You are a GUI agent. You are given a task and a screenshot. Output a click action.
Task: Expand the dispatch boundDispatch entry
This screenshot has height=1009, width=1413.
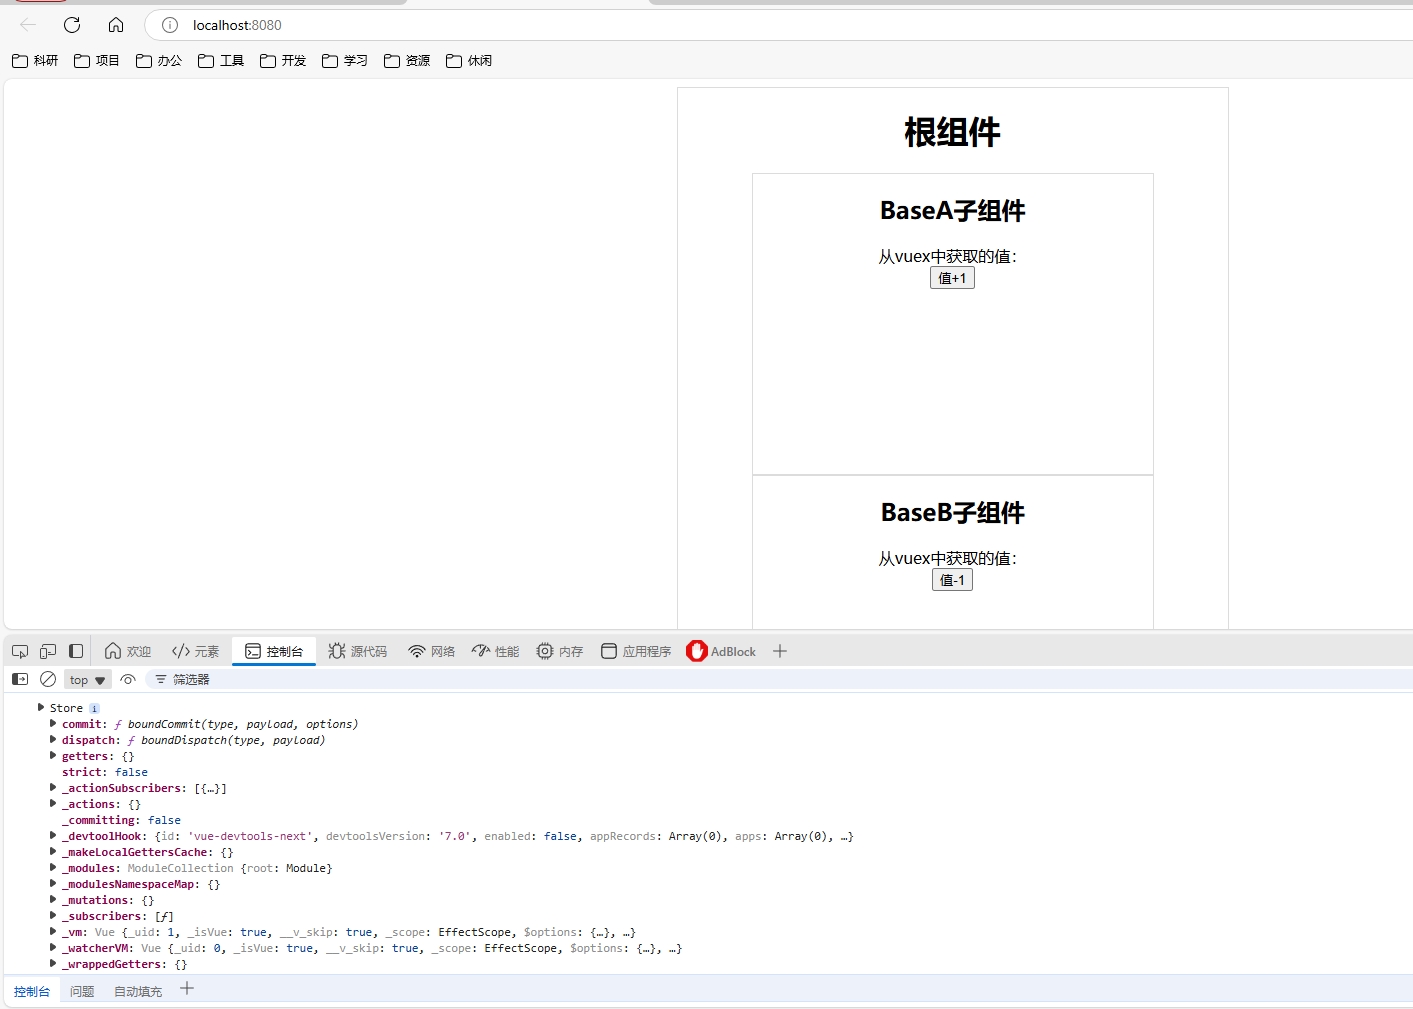tap(53, 739)
